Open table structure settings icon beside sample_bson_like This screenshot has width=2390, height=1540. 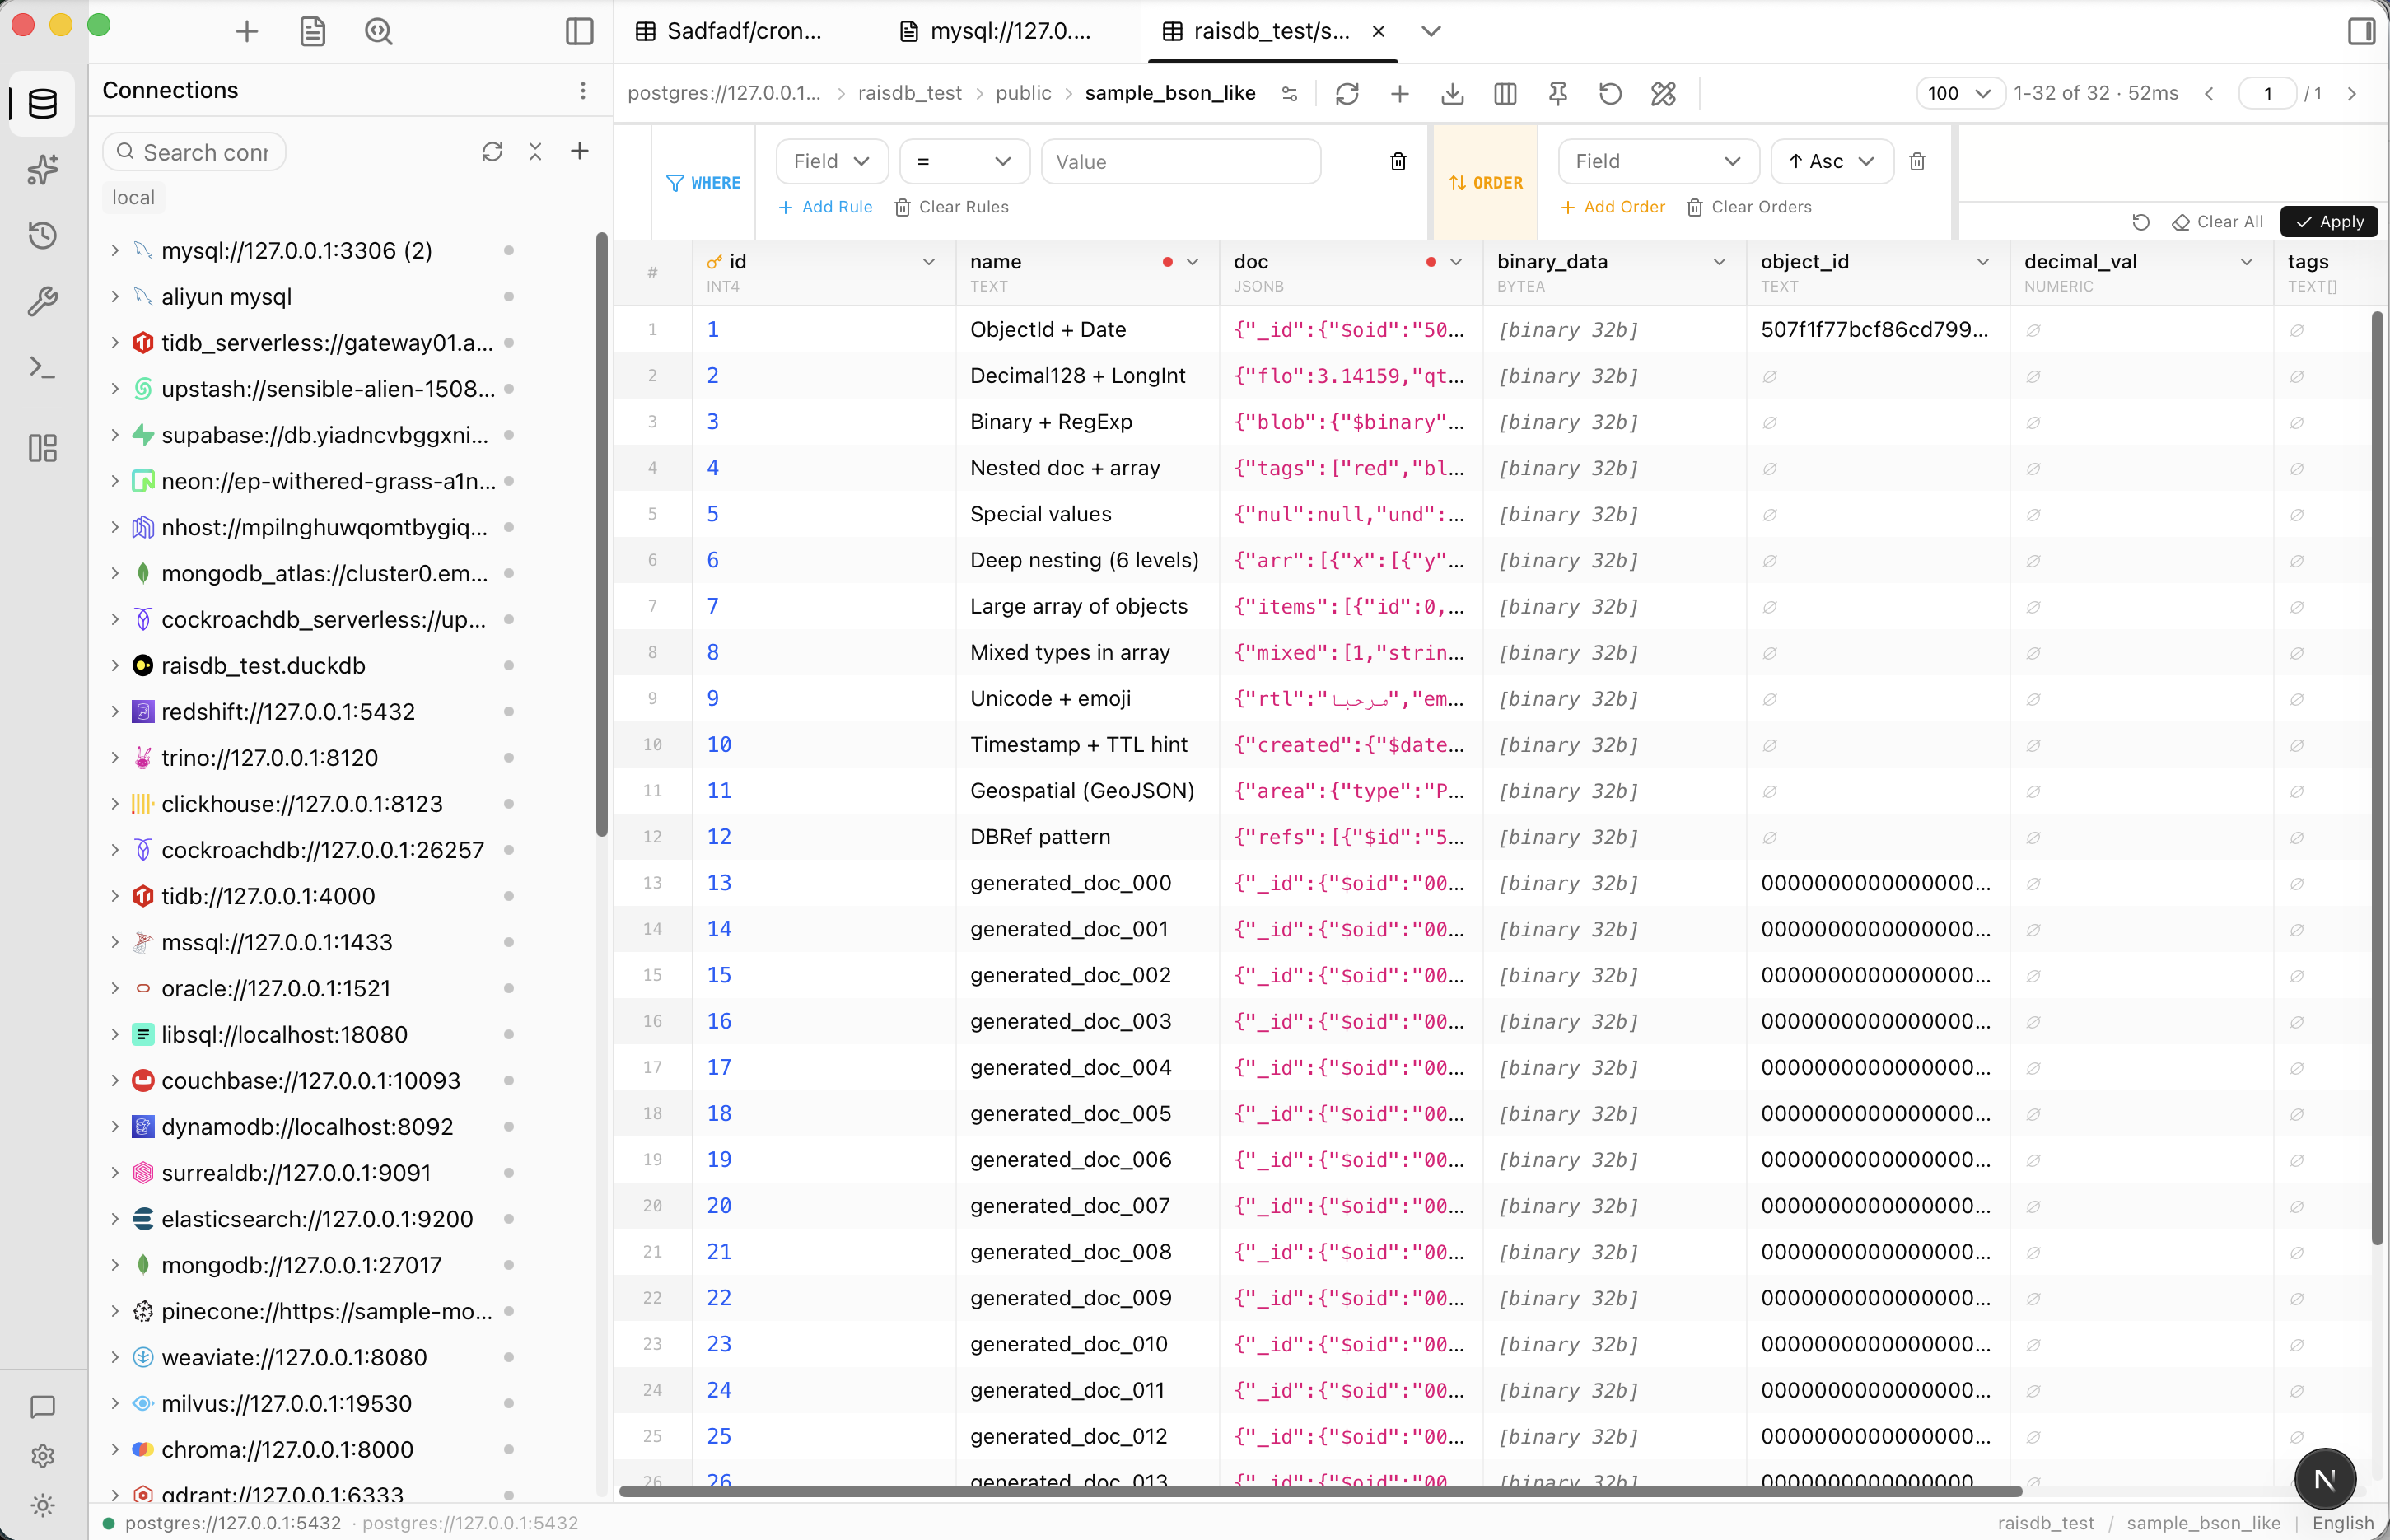(1290, 94)
